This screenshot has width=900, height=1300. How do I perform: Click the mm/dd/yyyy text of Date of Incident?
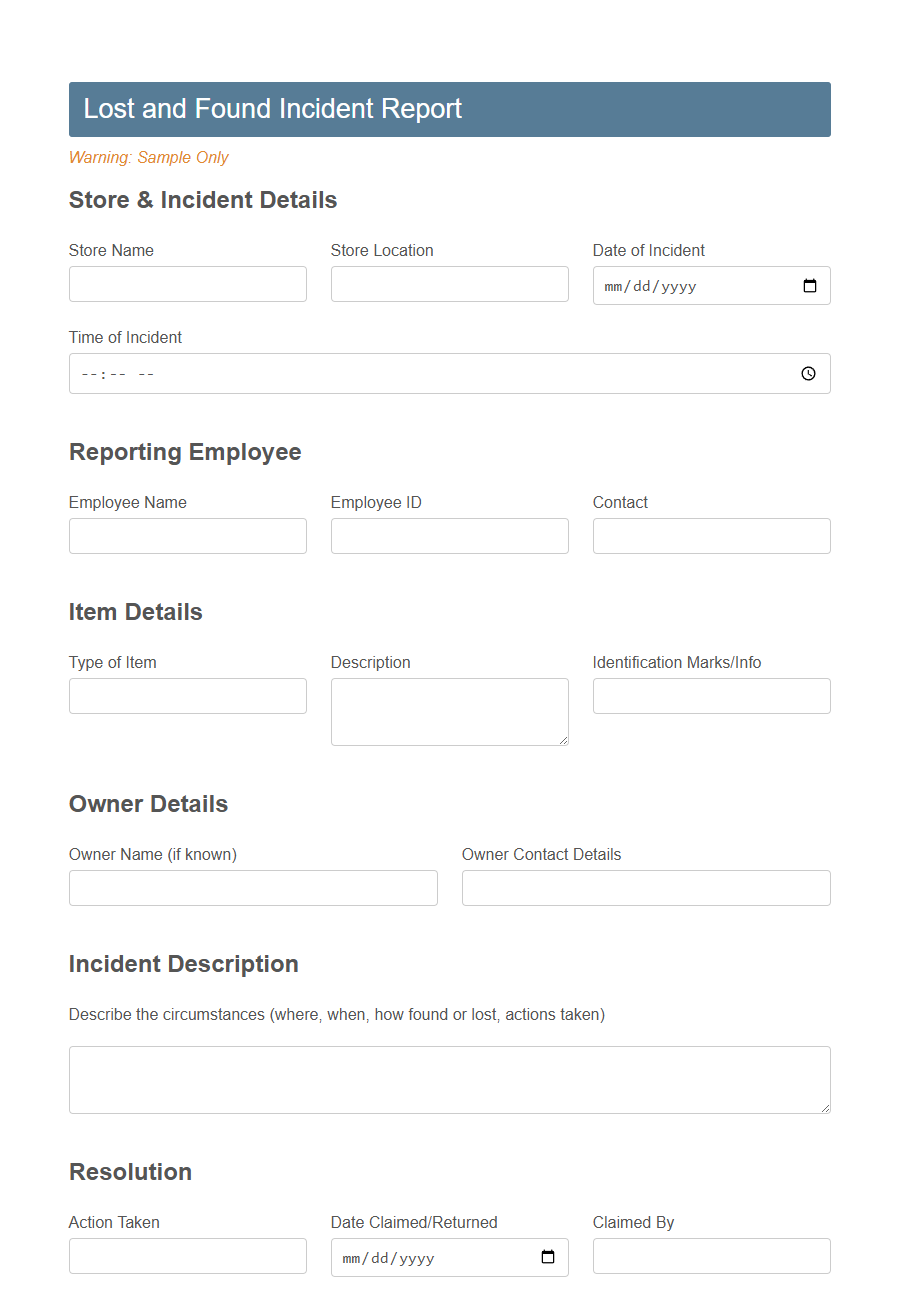[x=648, y=285]
